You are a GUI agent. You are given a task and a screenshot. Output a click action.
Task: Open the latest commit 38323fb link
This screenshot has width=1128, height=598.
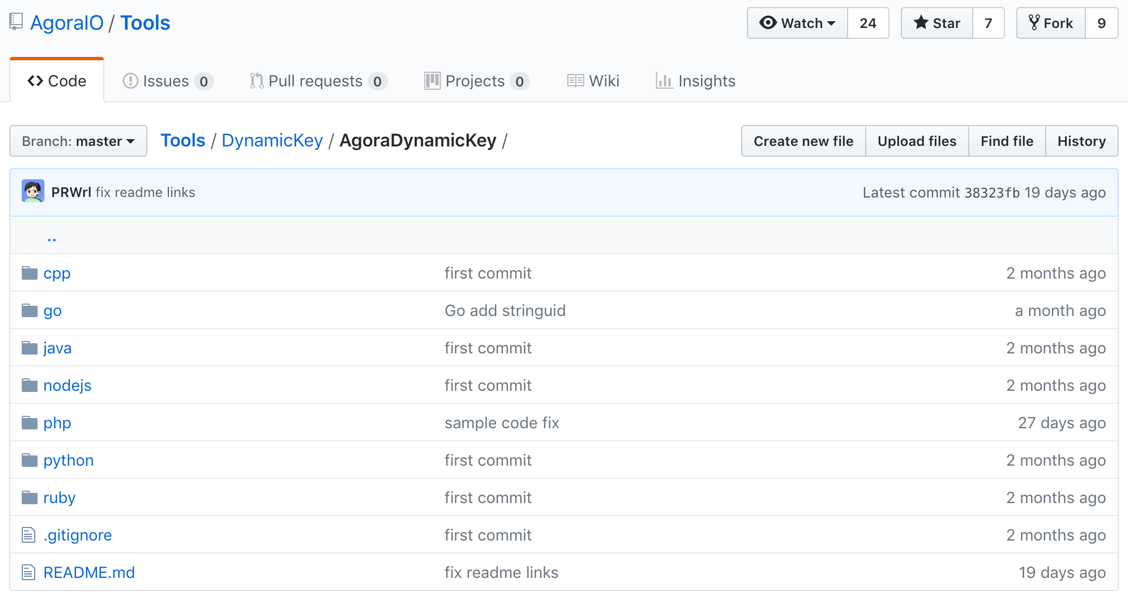[x=992, y=192]
